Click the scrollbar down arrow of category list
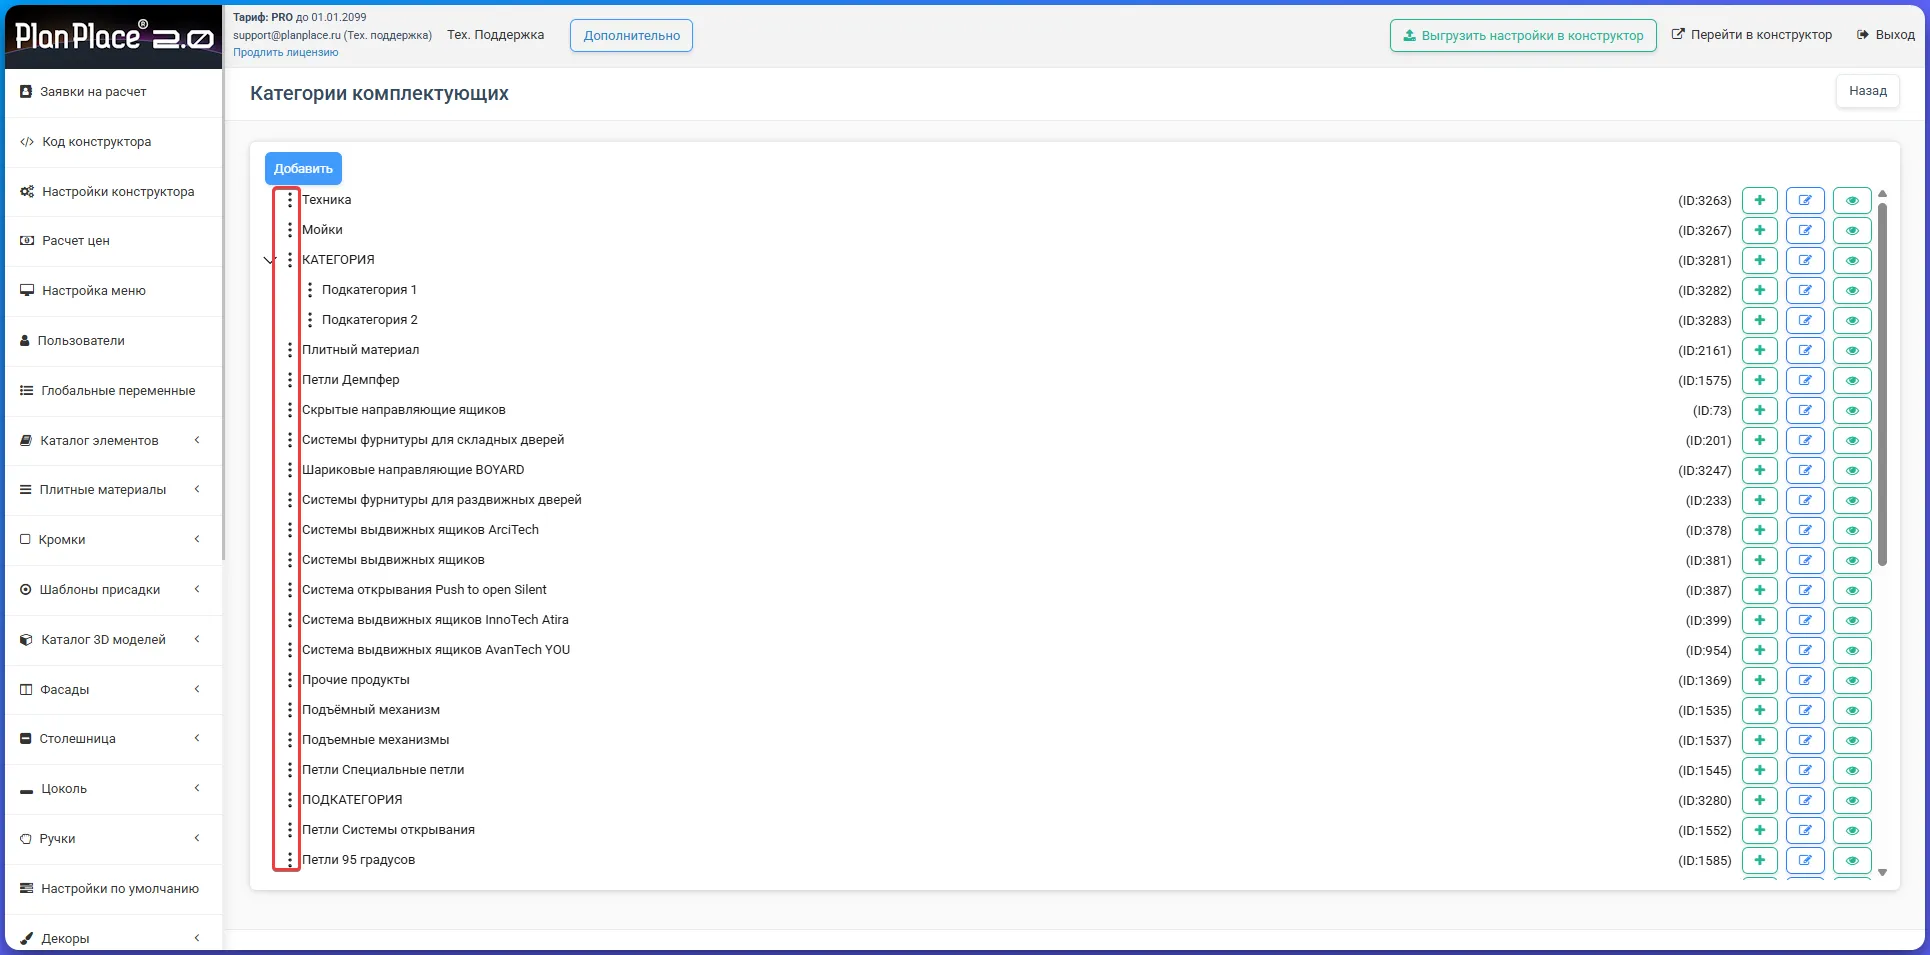This screenshot has width=1930, height=955. [x=1882, y=873]
